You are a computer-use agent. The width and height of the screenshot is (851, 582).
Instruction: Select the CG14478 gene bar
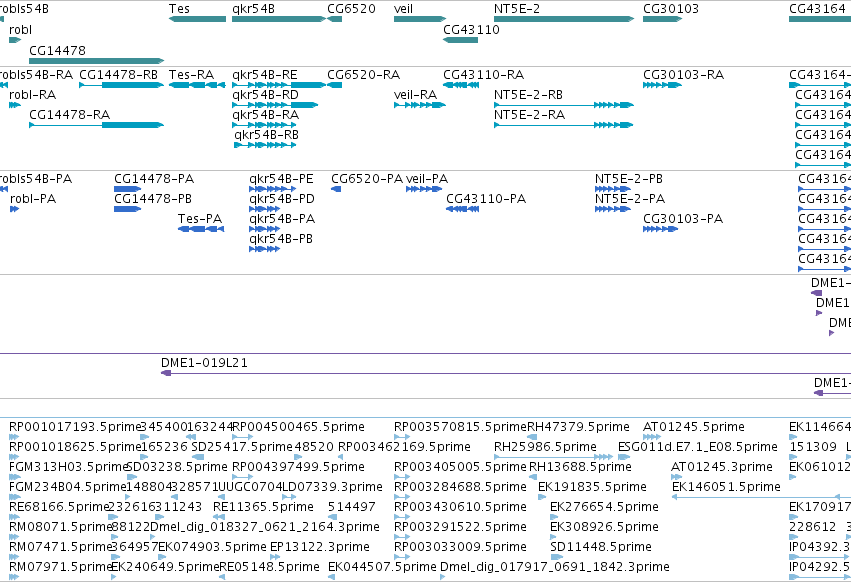(x=96, y=61)
